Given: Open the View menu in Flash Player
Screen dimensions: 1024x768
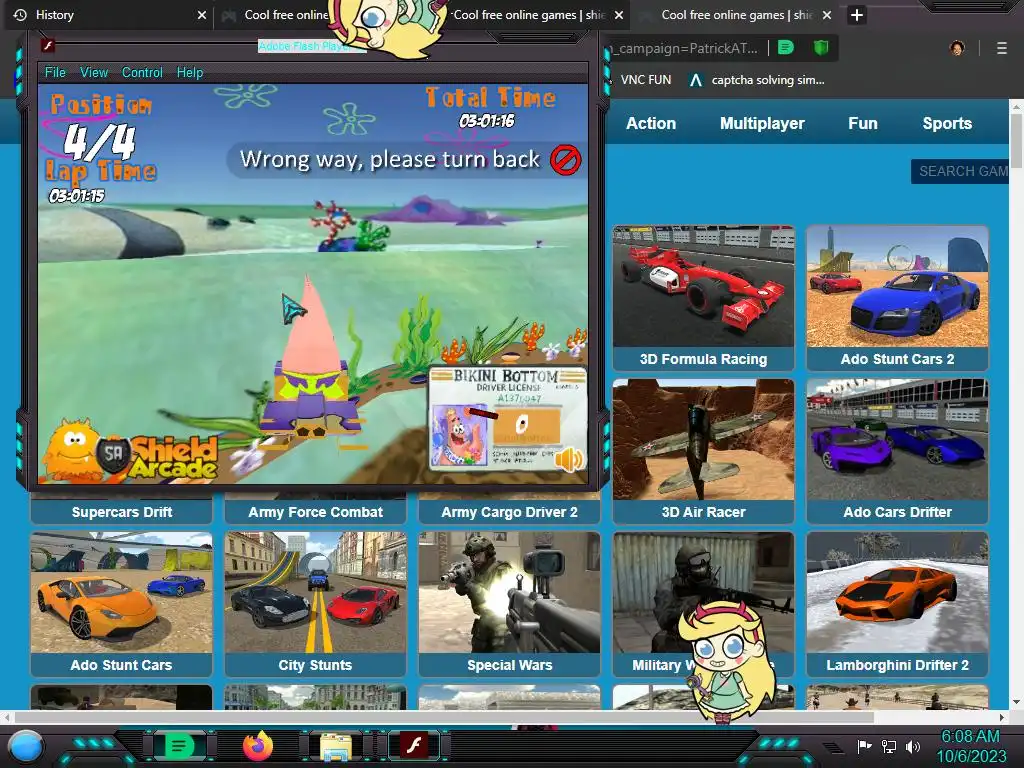Looking at the screenshot, I should point(94,72).
